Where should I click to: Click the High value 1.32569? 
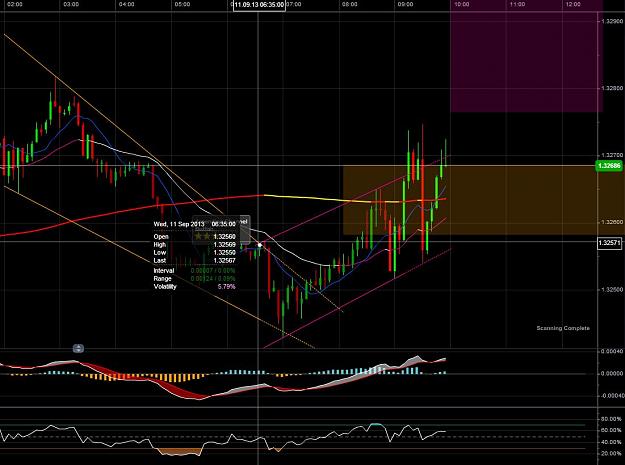224,245
